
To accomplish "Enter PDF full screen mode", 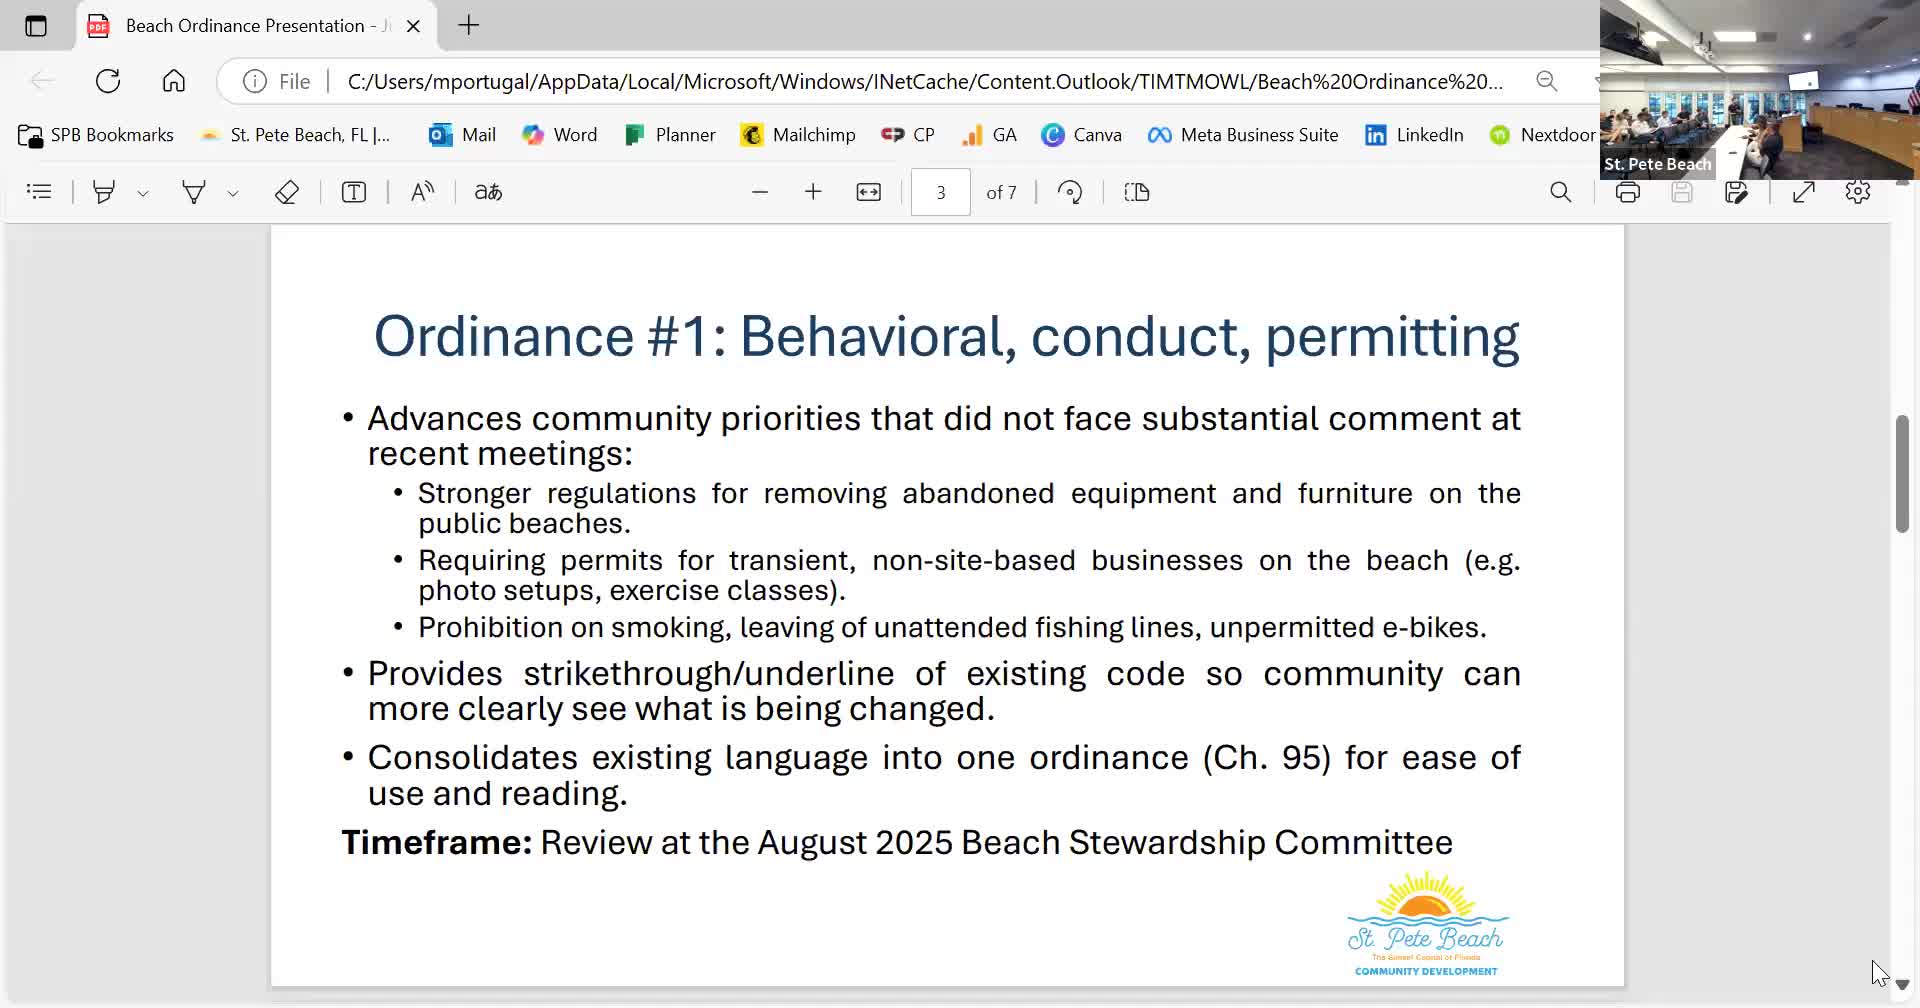I will (1804, 192).
